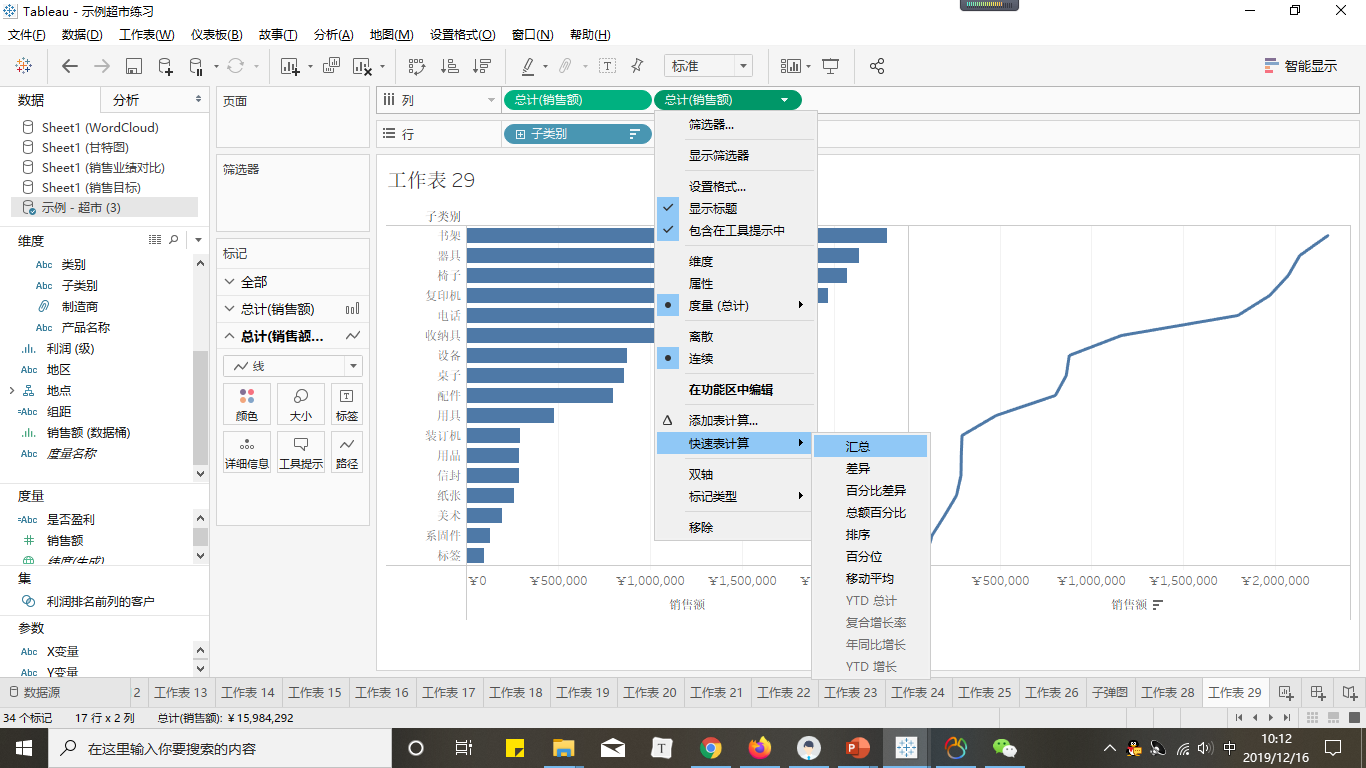Pause auto updates using toolbar icon
The width and height of the screenshot is (1366, 768).
(196, 66)
